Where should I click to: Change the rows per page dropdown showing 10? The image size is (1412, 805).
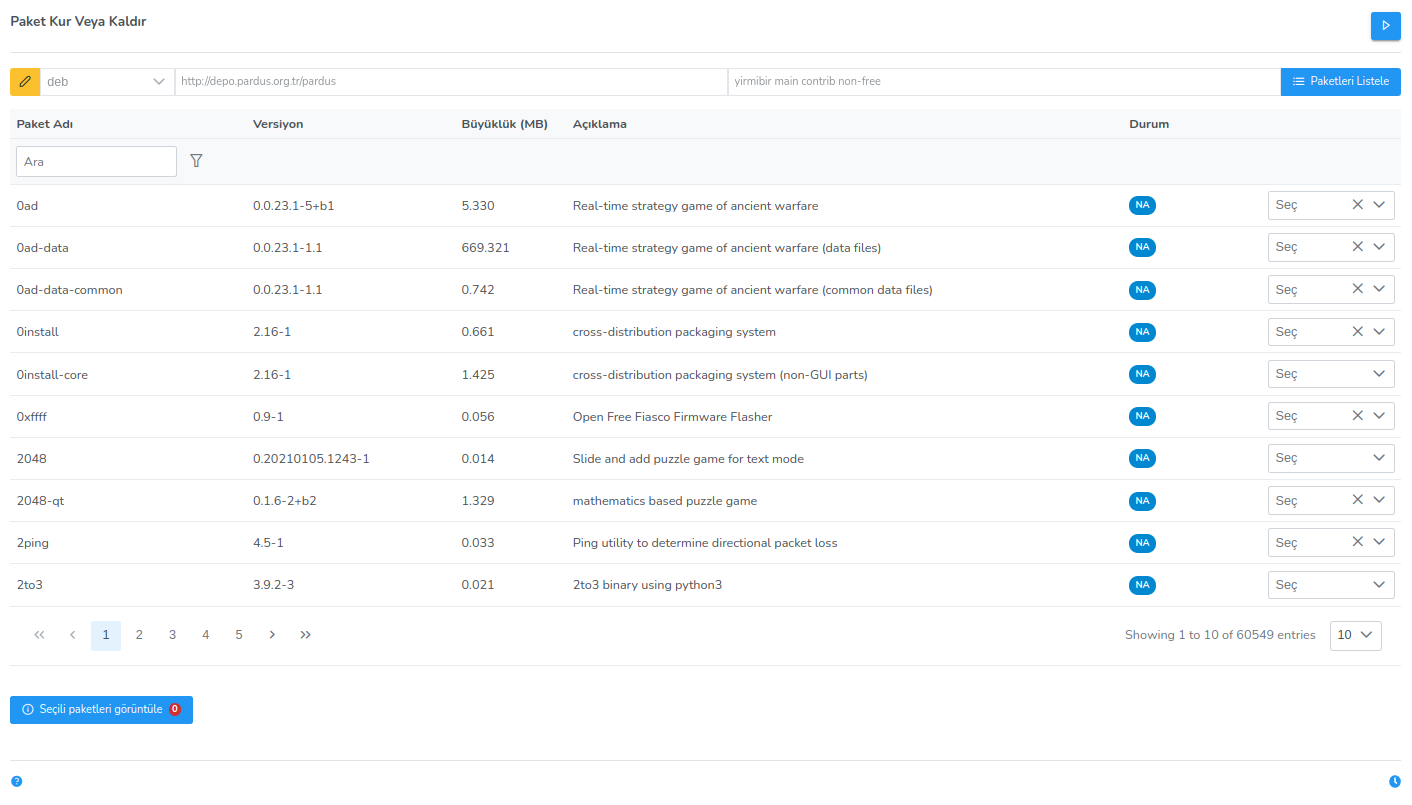[x=1355, y=635]
